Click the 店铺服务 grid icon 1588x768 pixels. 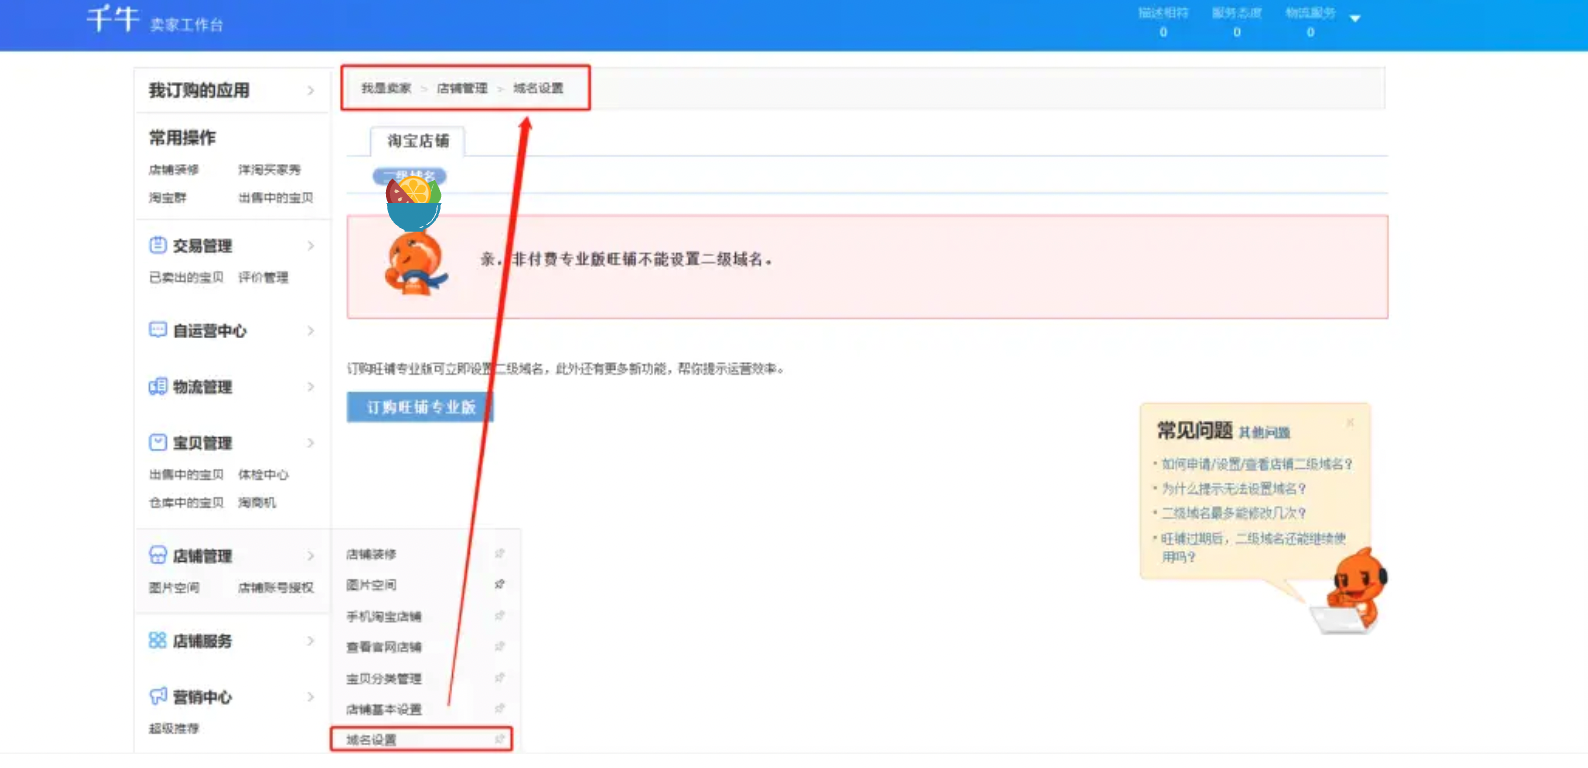point(158,640)
